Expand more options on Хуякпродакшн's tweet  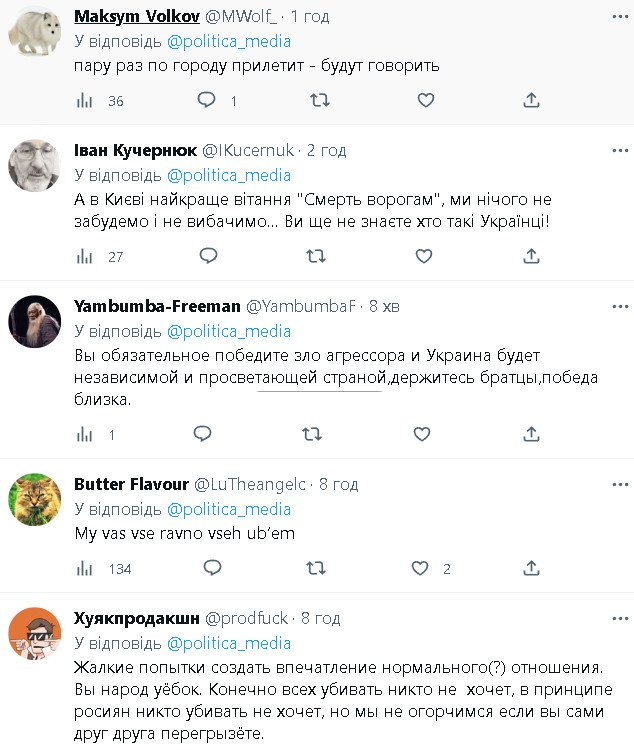(x=619, y=618)
